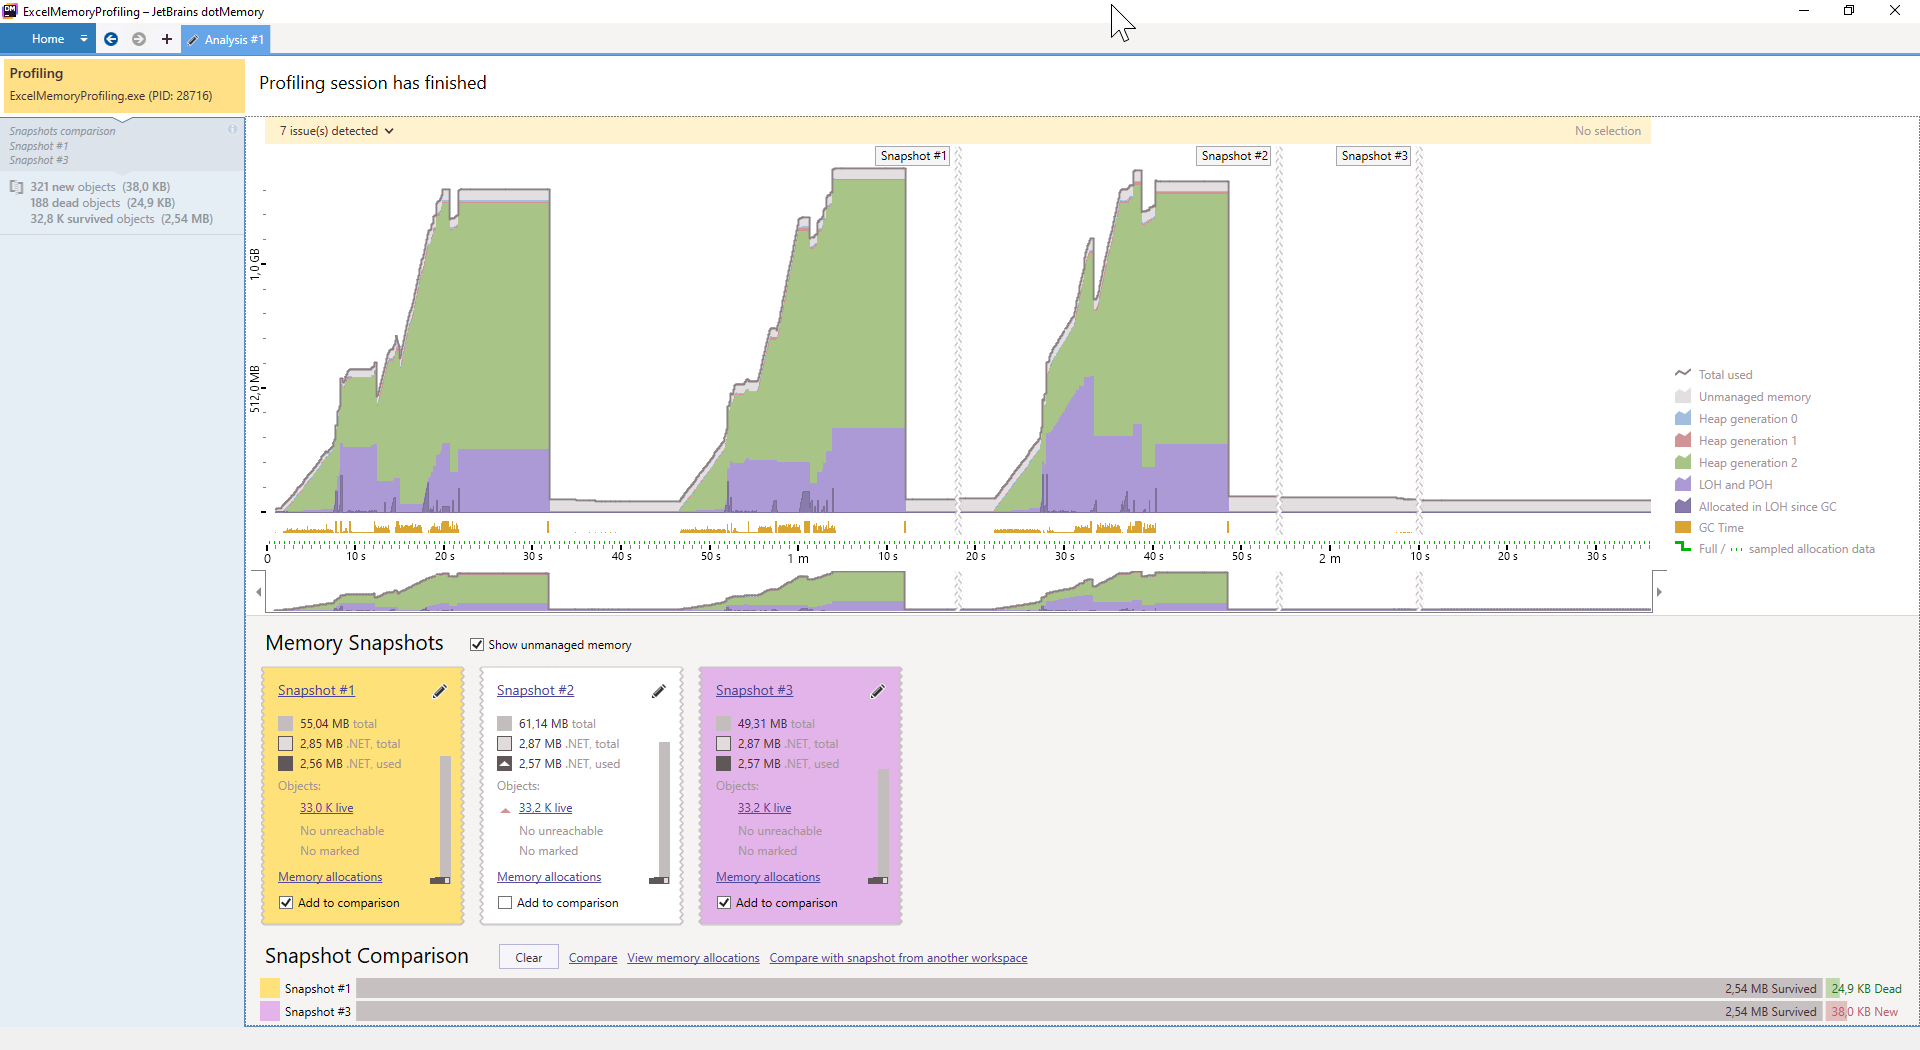Enable Add to comparison for Snapshot #2
Image resolution: width=1920 pixels, height=1050 pixels.
504,903
